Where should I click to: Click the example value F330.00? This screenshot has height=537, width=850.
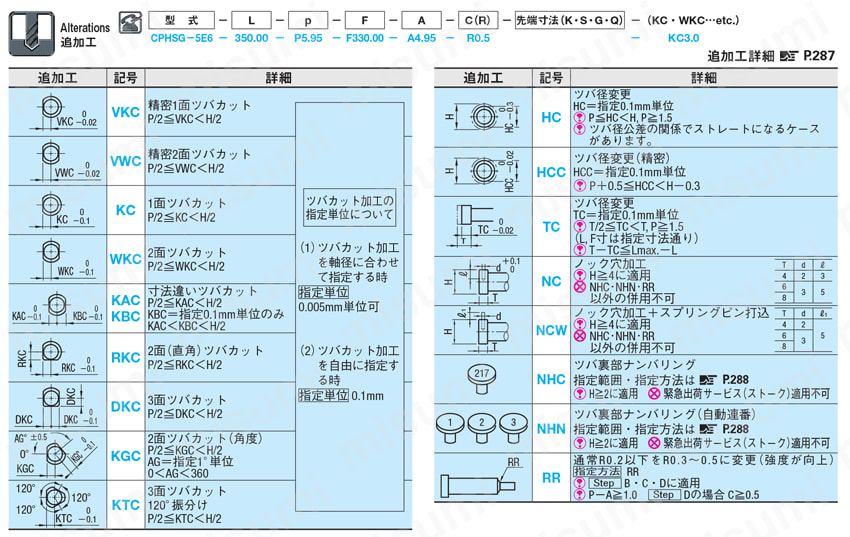coord(365,38)
